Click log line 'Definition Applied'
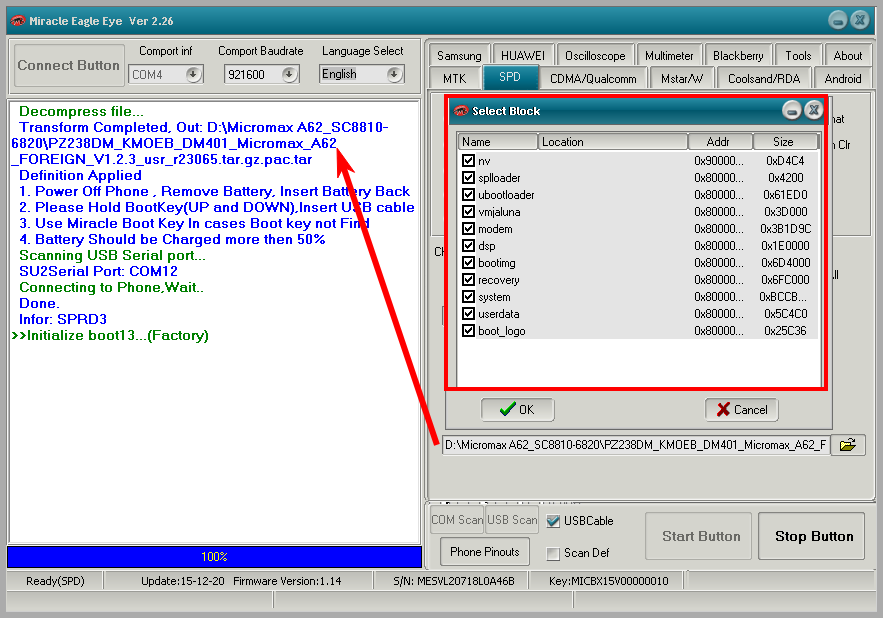This screenshot has height=618, width=883. coord(80,176)
